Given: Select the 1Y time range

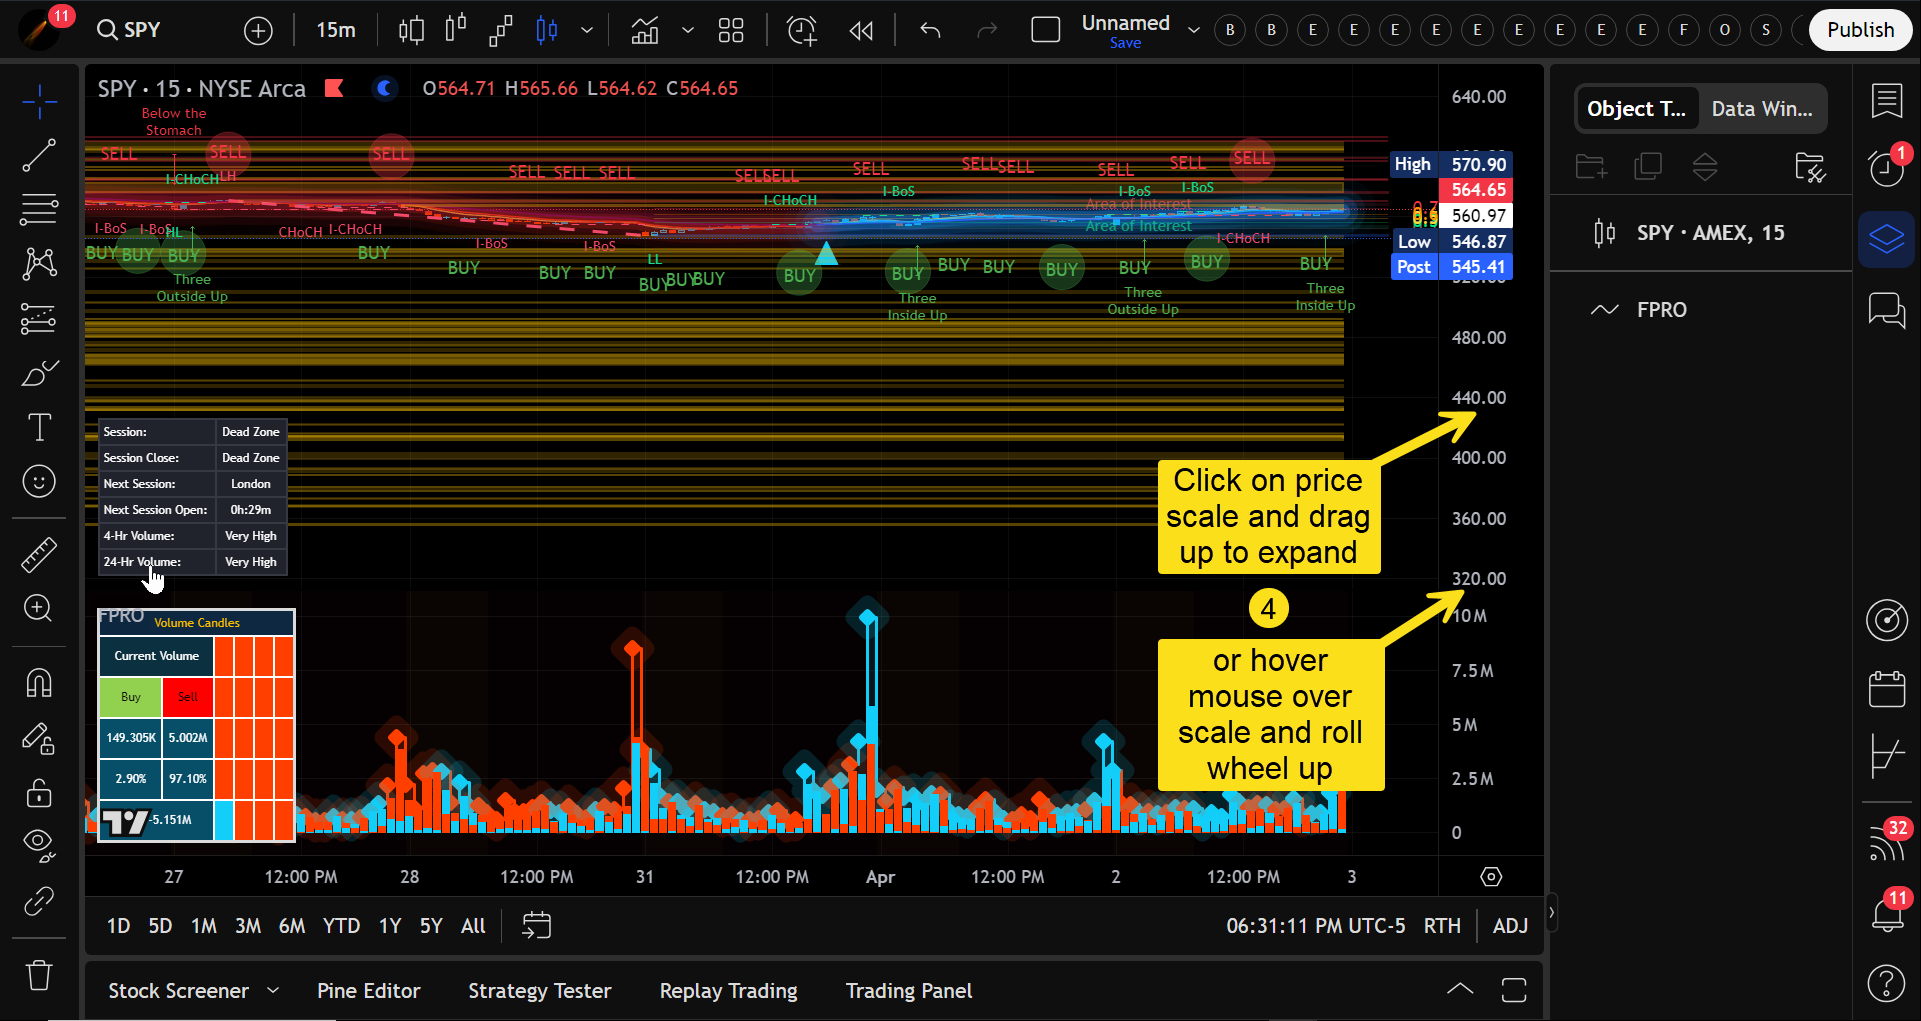Looking at the screenshot, I should click(x=390, y=926).
